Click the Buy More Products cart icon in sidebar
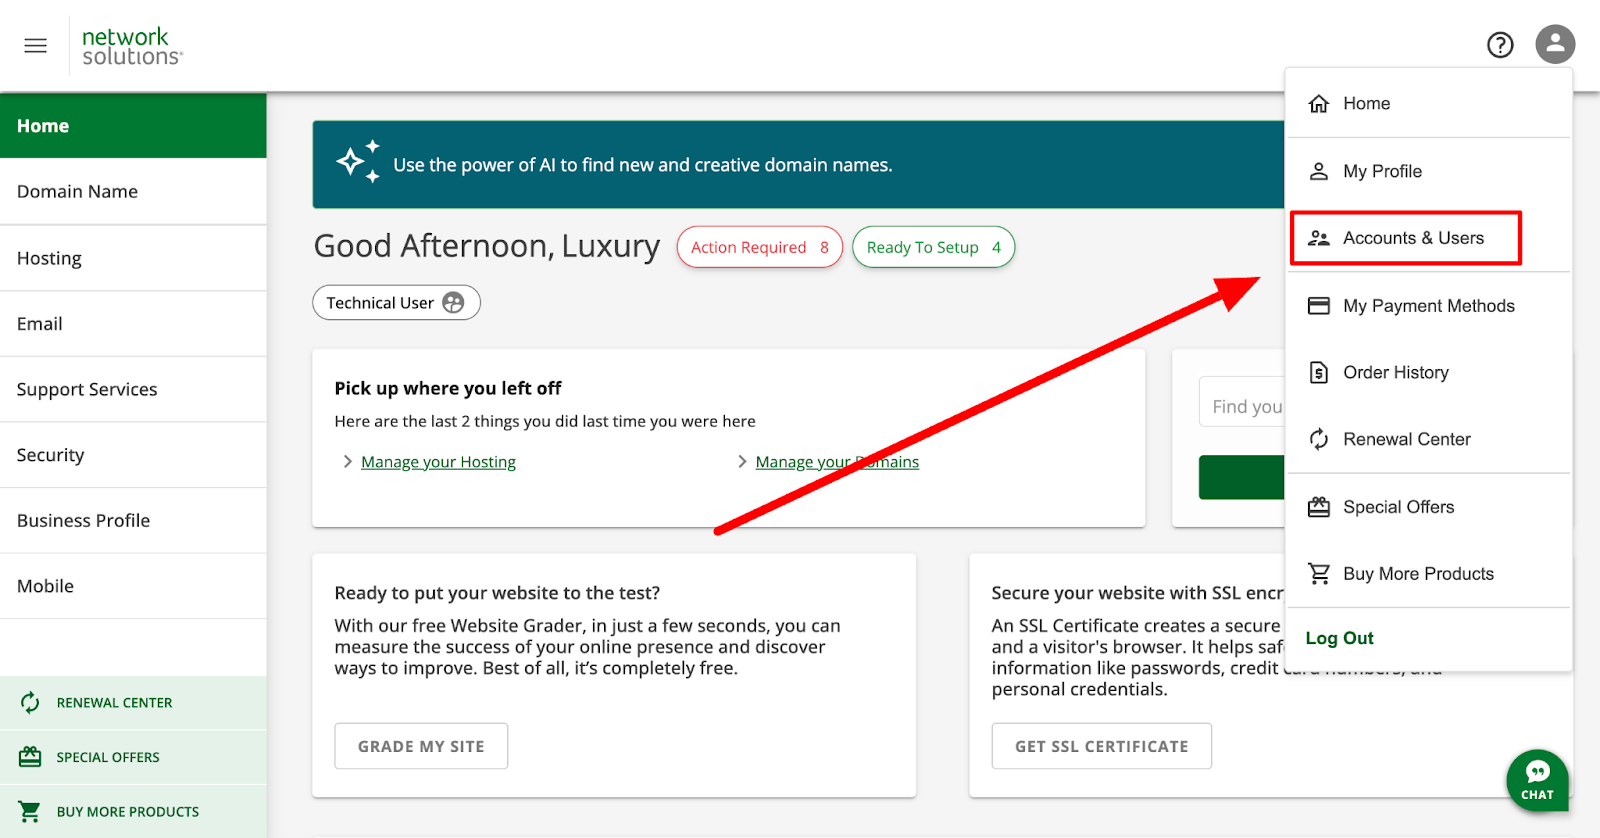The image size is (1600, 838). click(30, 812)
